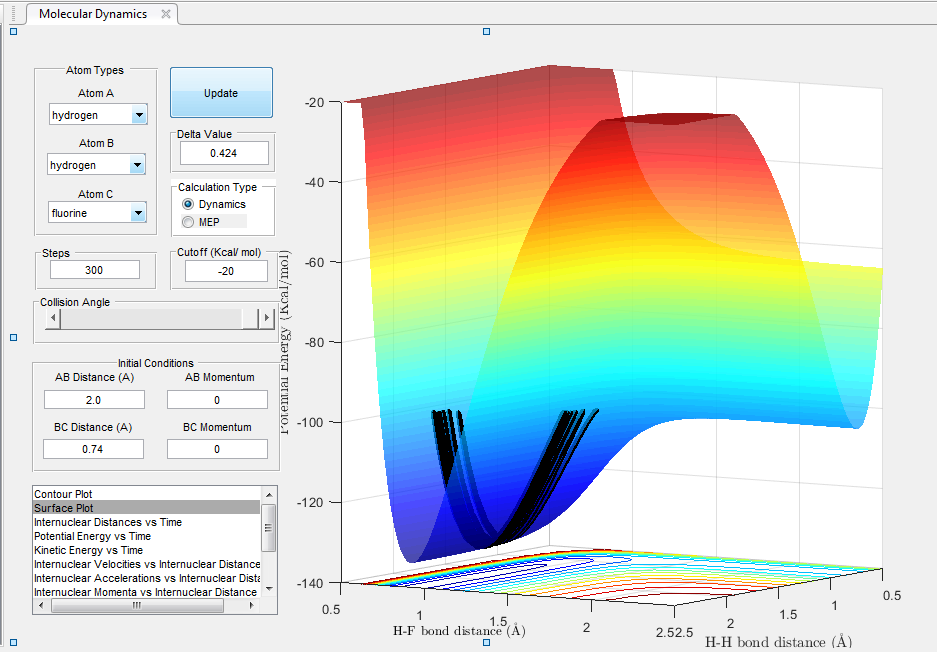937x652 pixels.
Task: Open the Atom B dropdown
Action: tap(138, 164)
